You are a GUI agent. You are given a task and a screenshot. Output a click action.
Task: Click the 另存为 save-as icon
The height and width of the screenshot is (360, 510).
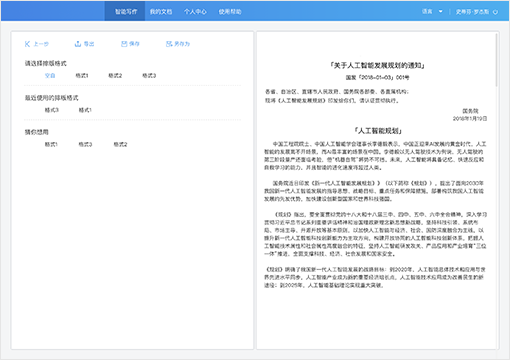[x=169, y=44]
